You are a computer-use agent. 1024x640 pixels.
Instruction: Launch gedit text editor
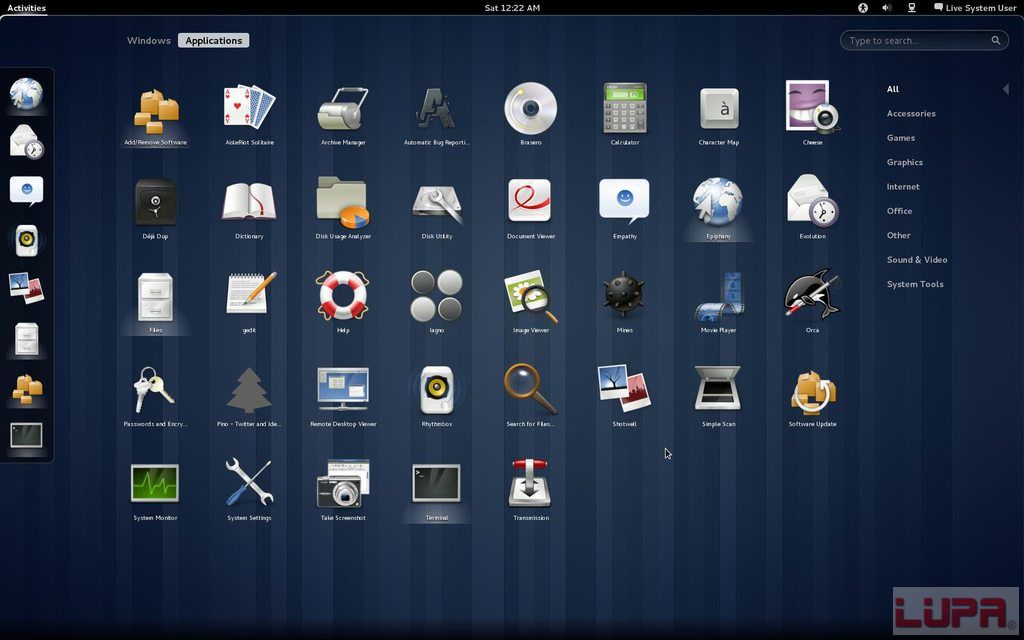249,302
